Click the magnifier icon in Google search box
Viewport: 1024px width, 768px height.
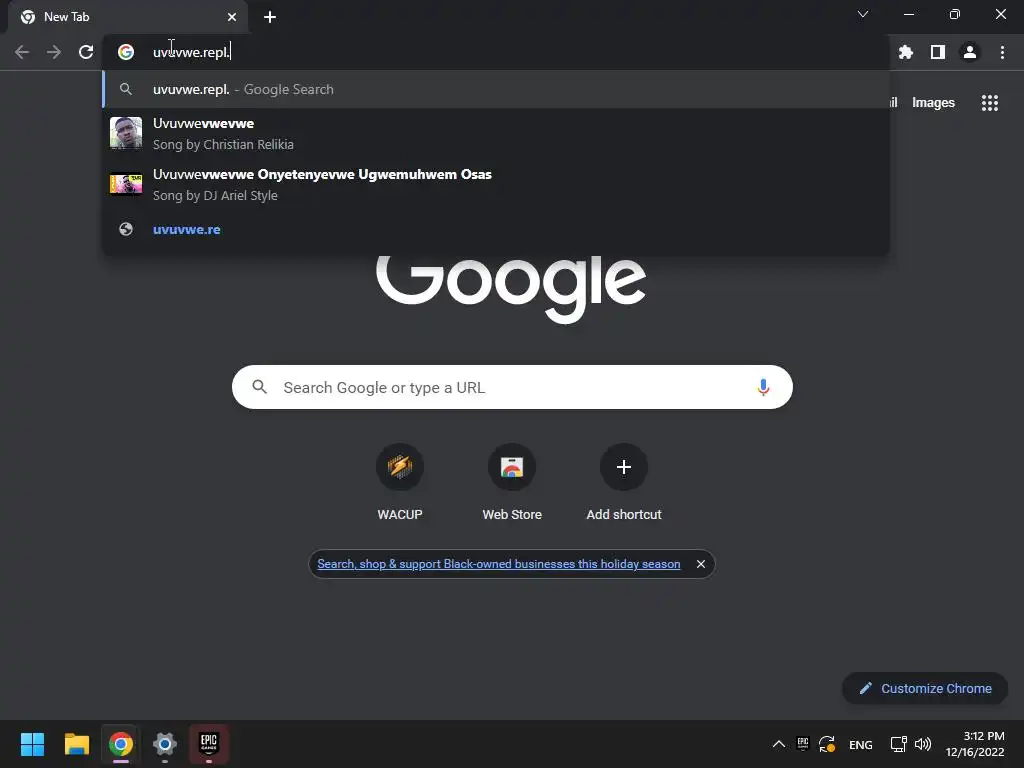(259, 387)
